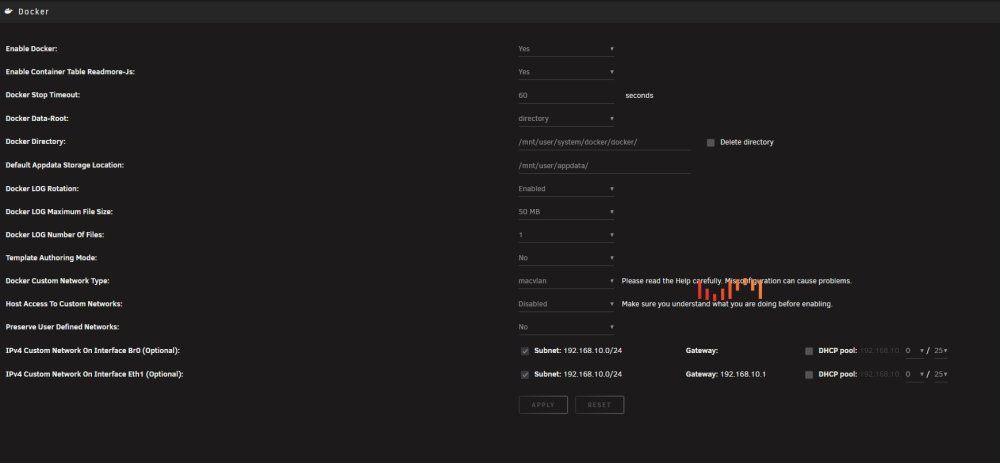Click the Apply button

[x=543, y=405]
